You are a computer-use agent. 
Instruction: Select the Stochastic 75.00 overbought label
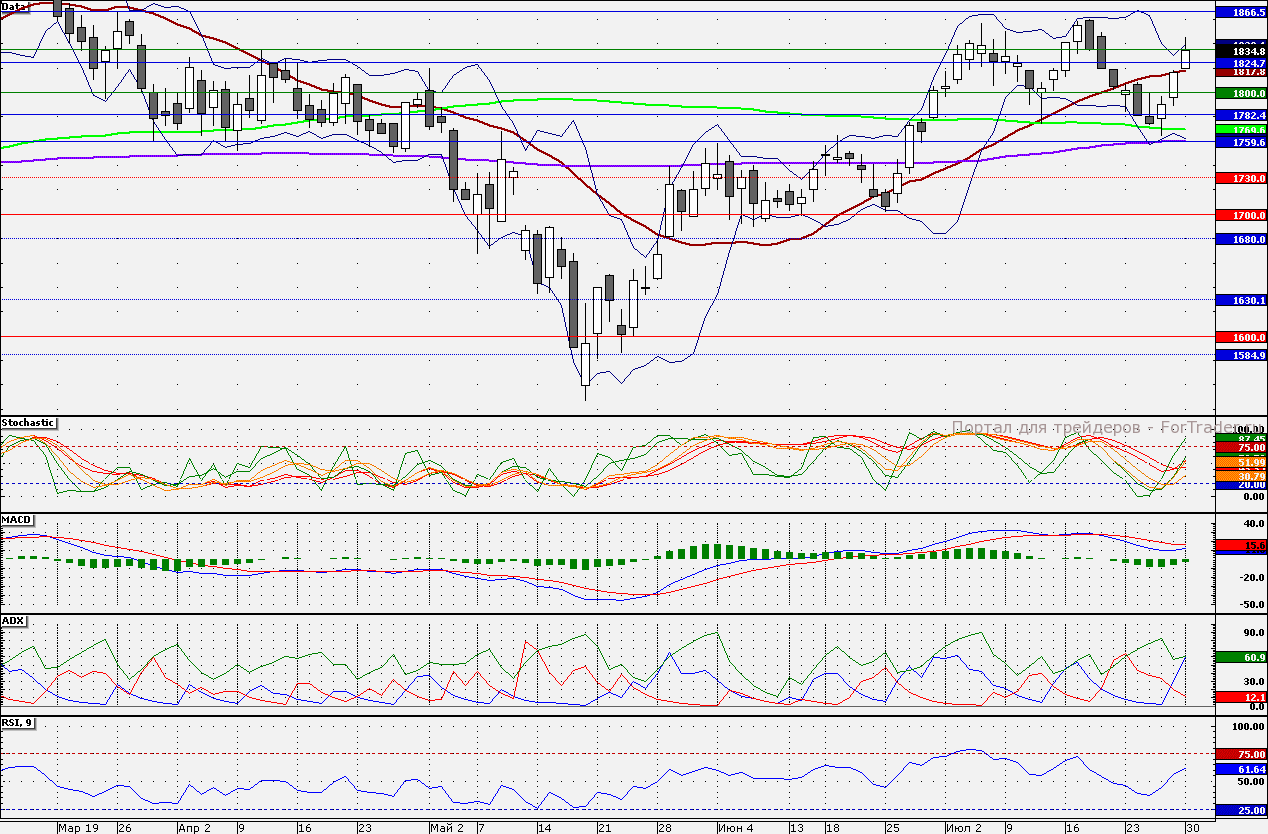pos(1241,448)
